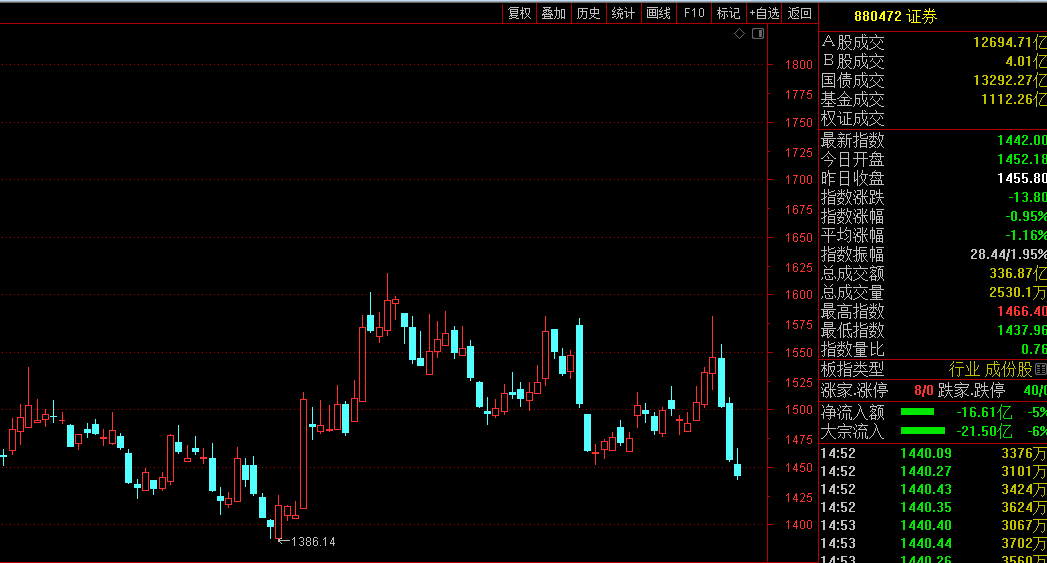The width and height of the screenshot is (1047, 563).
Task: Select 大宗流入 value -21.50亿
Action: (x=984, y=431)
